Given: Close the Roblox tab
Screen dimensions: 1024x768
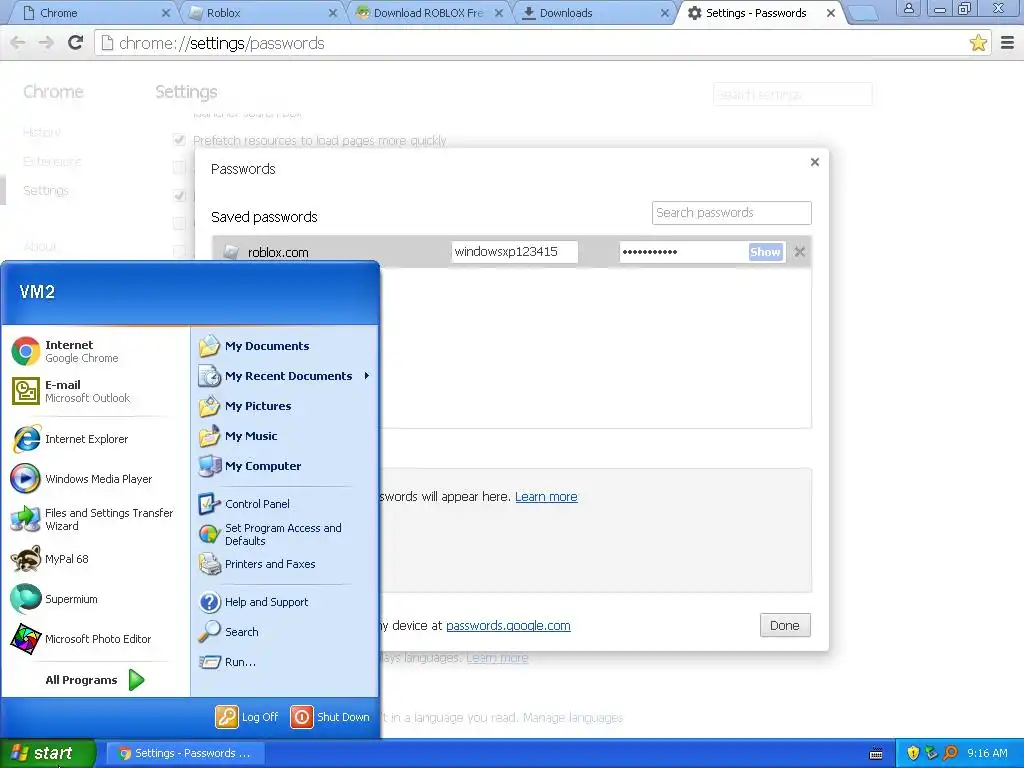Looking at the screenshot, I should click(333, 13).
